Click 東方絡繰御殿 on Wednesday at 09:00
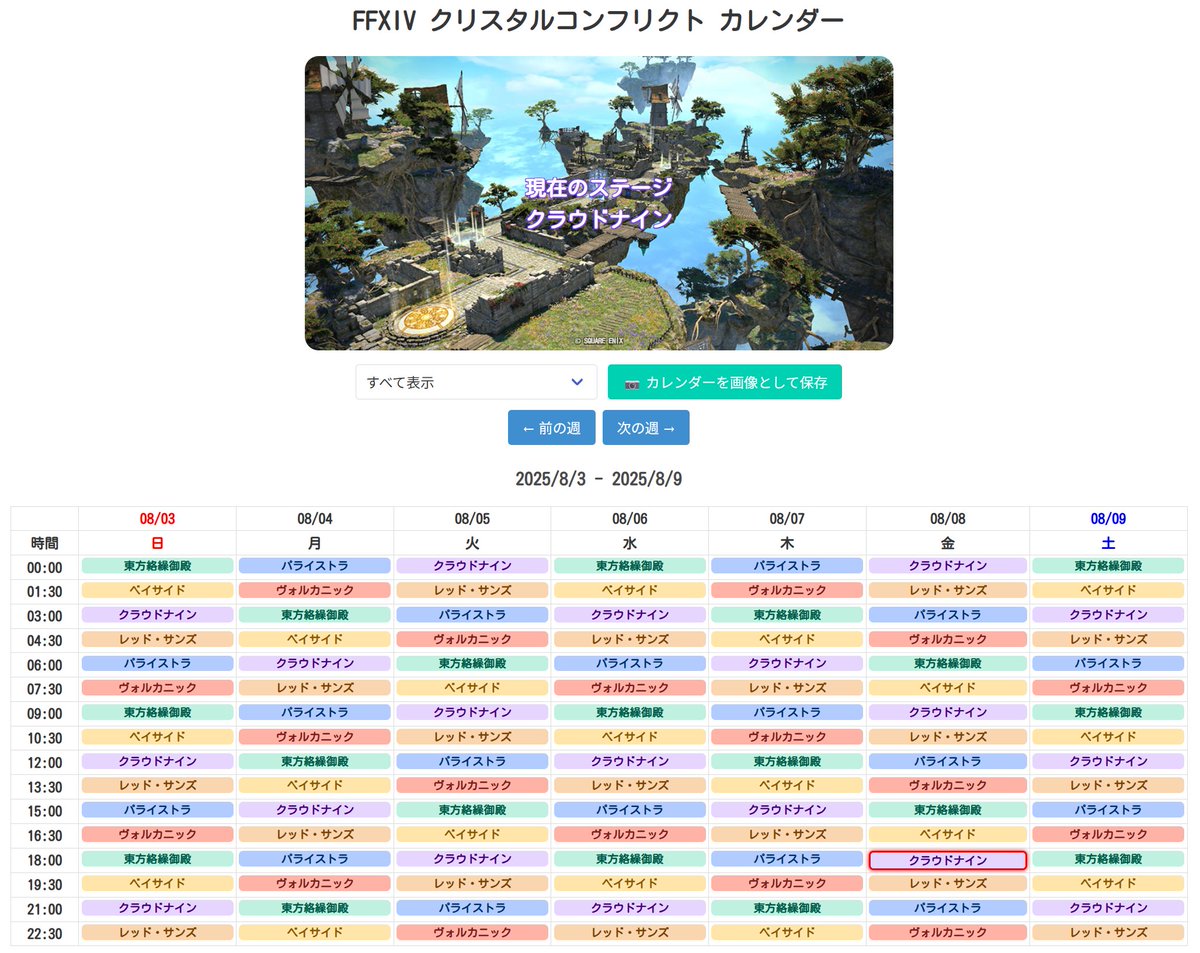Image resolution: width=1200 pixels, height=953 pixels. point(630,712)
